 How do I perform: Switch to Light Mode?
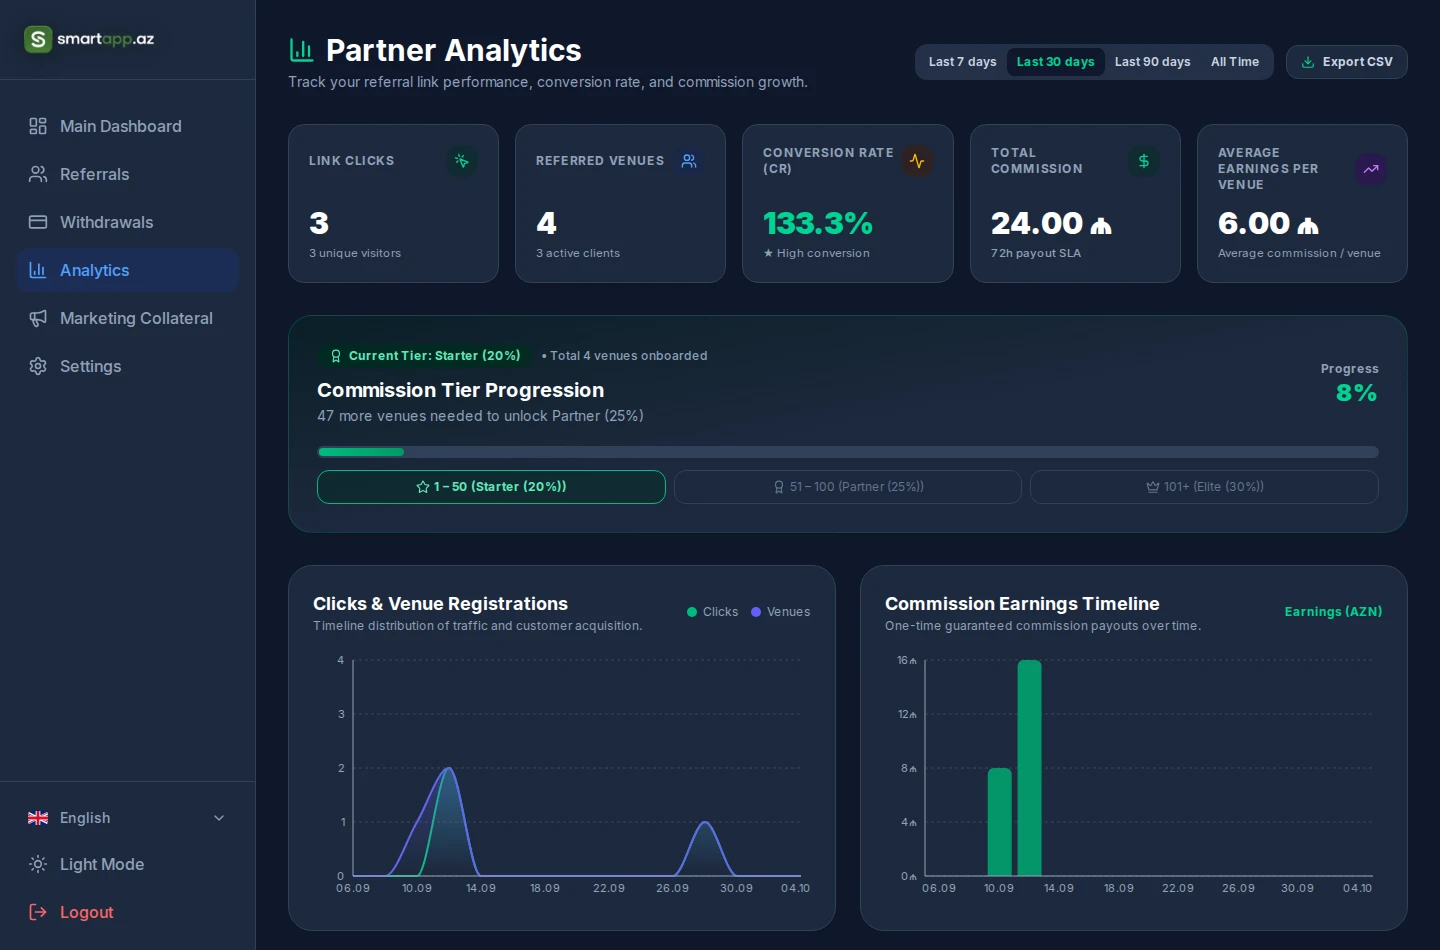pyautogui.click(x=128, y=864)
